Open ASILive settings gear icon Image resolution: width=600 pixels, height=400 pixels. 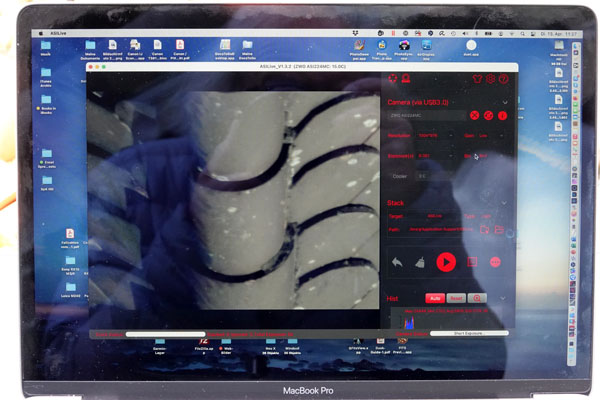[x=491, y=79]
